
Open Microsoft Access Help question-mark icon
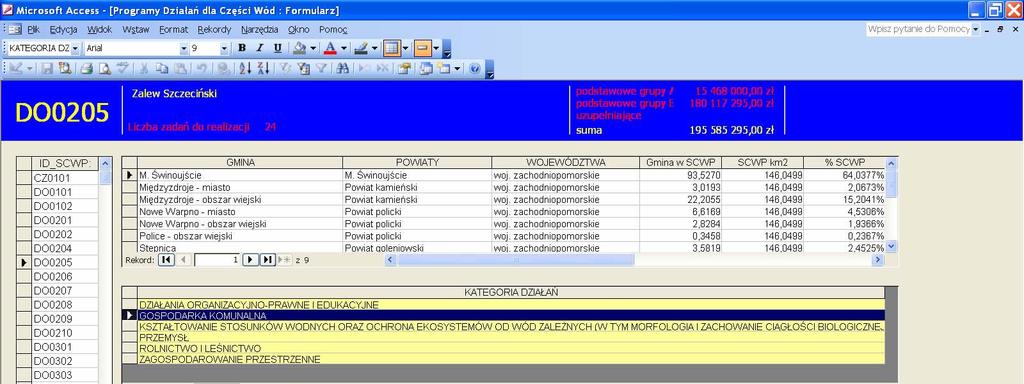pyautogui.click(x=475, y=68)
